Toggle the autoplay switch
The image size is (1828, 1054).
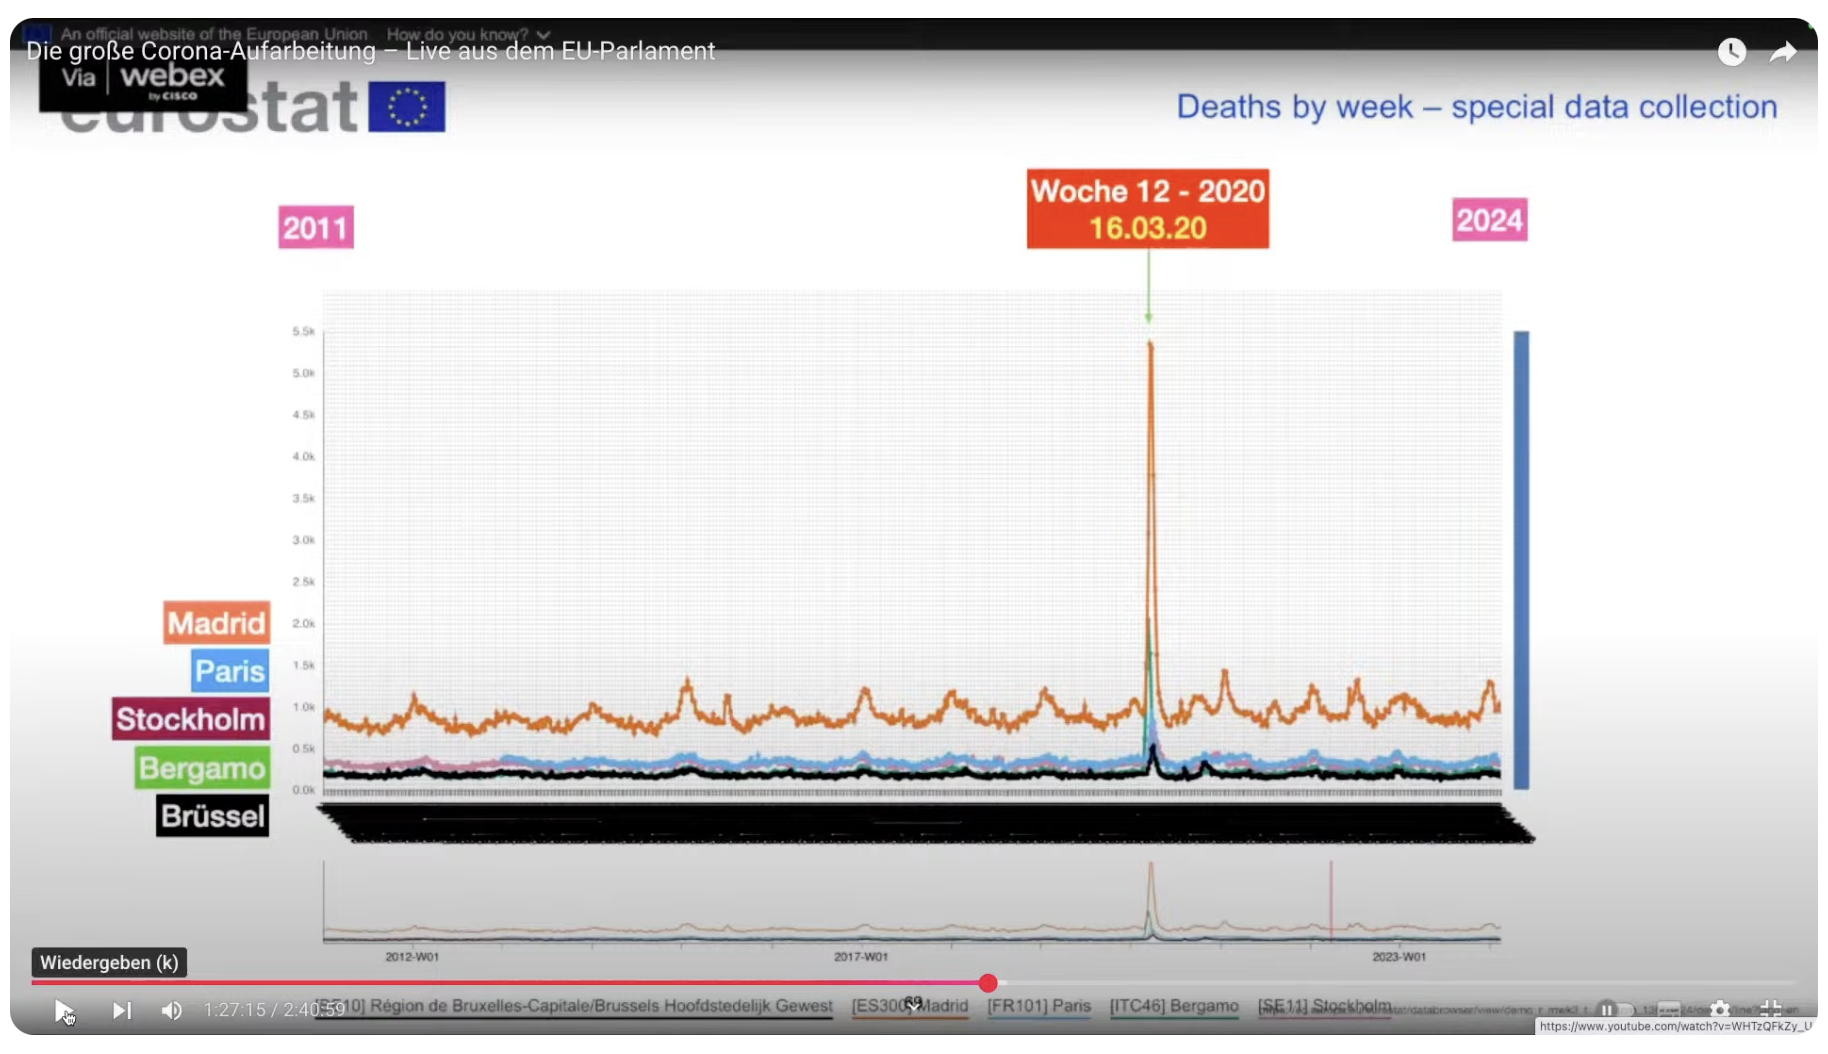click(1613, 1010)
